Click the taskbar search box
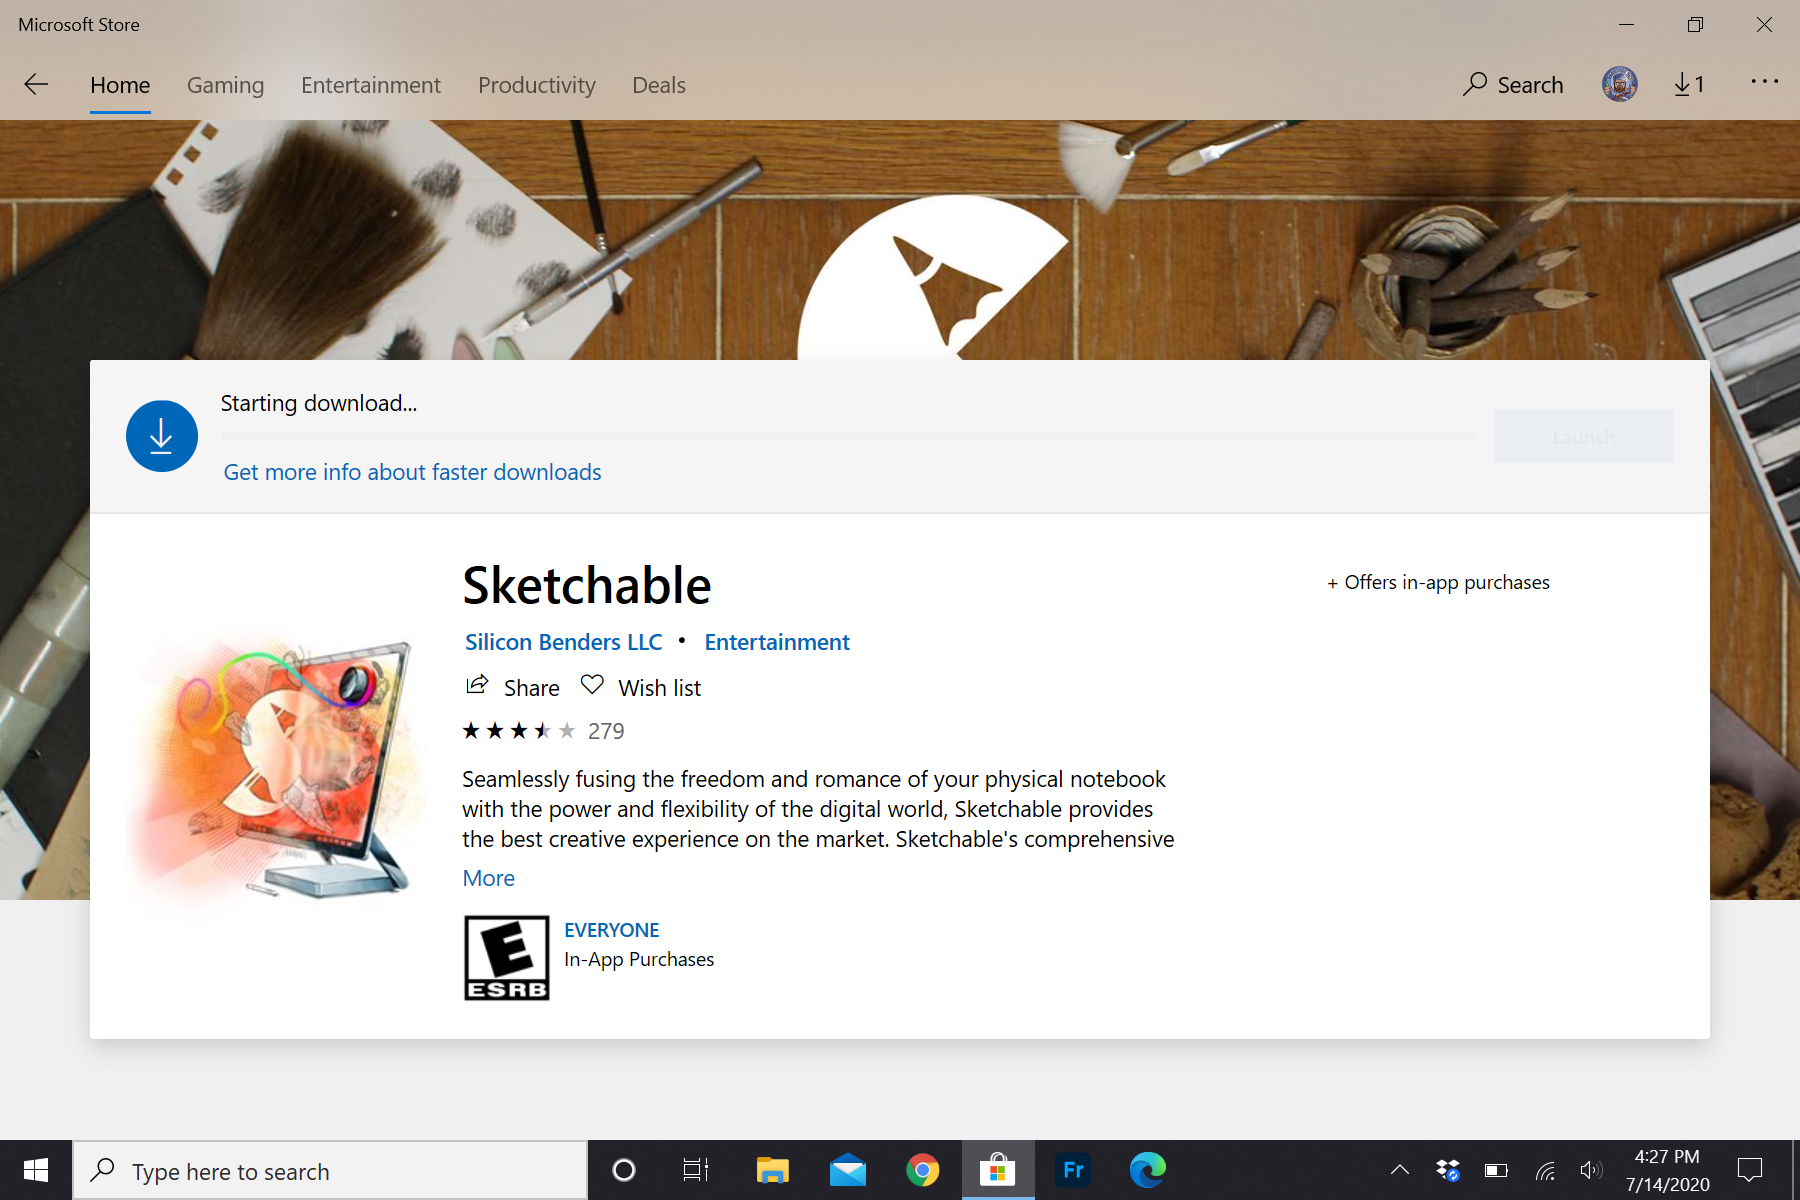This screenshot has height=1200, width=1800. click(330, 1170)
